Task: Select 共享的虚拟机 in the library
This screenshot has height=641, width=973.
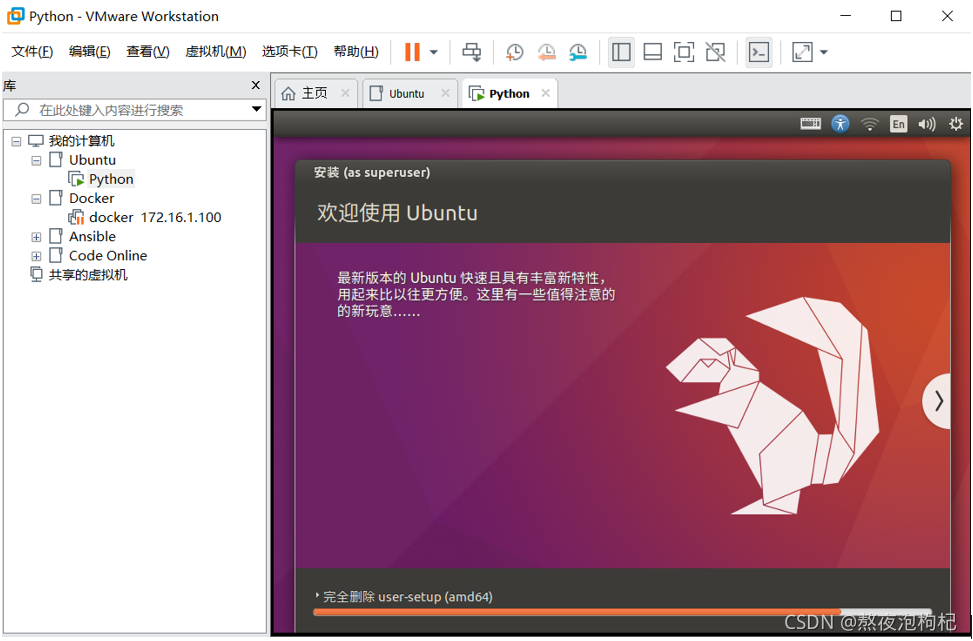Action: [x=87, y=275]
